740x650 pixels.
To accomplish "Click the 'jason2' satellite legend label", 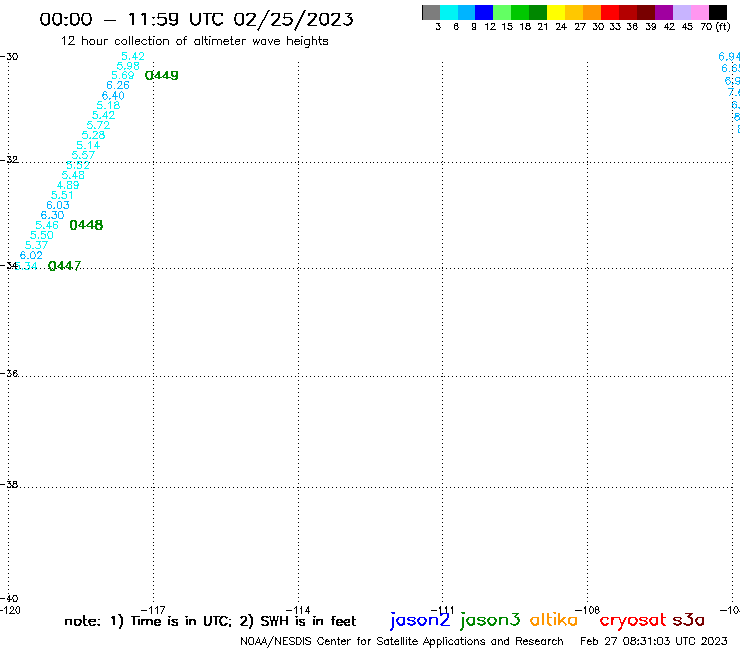I will pos(420,620).
